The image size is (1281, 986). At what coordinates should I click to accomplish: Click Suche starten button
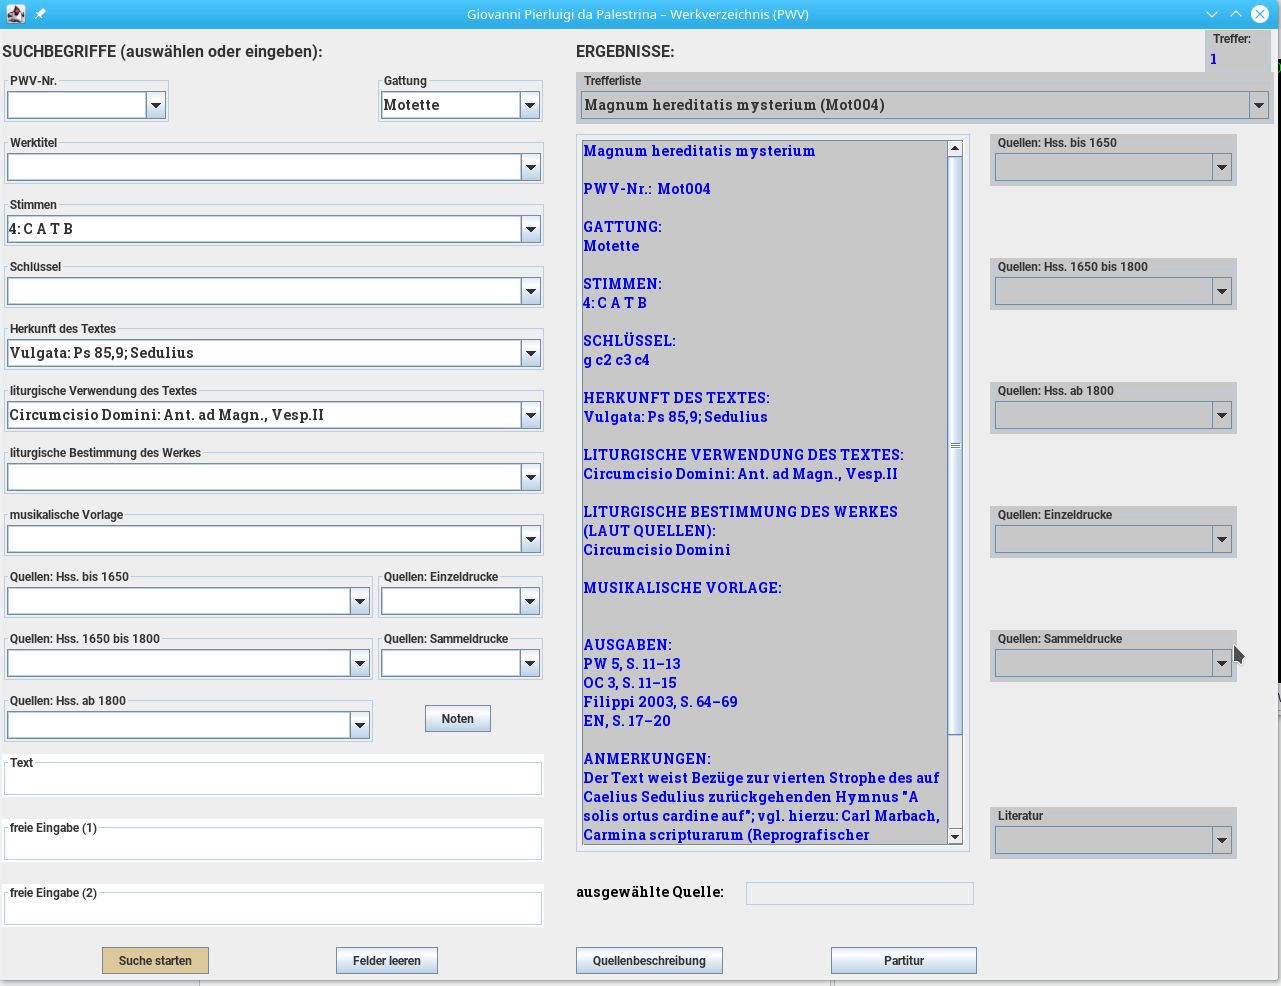tap(155, 960)
